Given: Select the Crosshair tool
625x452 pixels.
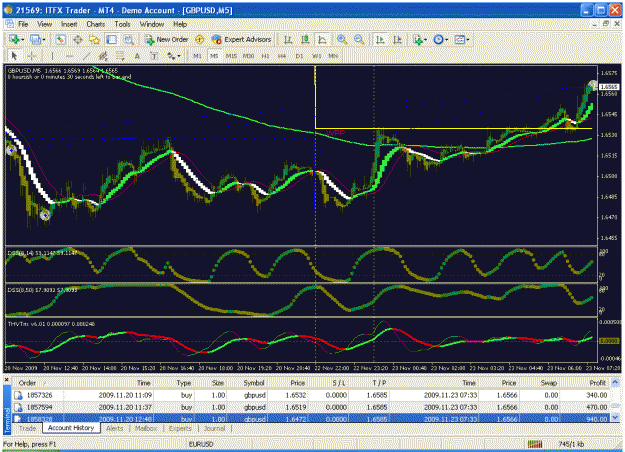Looking at the screenshot, I should 32,56.
